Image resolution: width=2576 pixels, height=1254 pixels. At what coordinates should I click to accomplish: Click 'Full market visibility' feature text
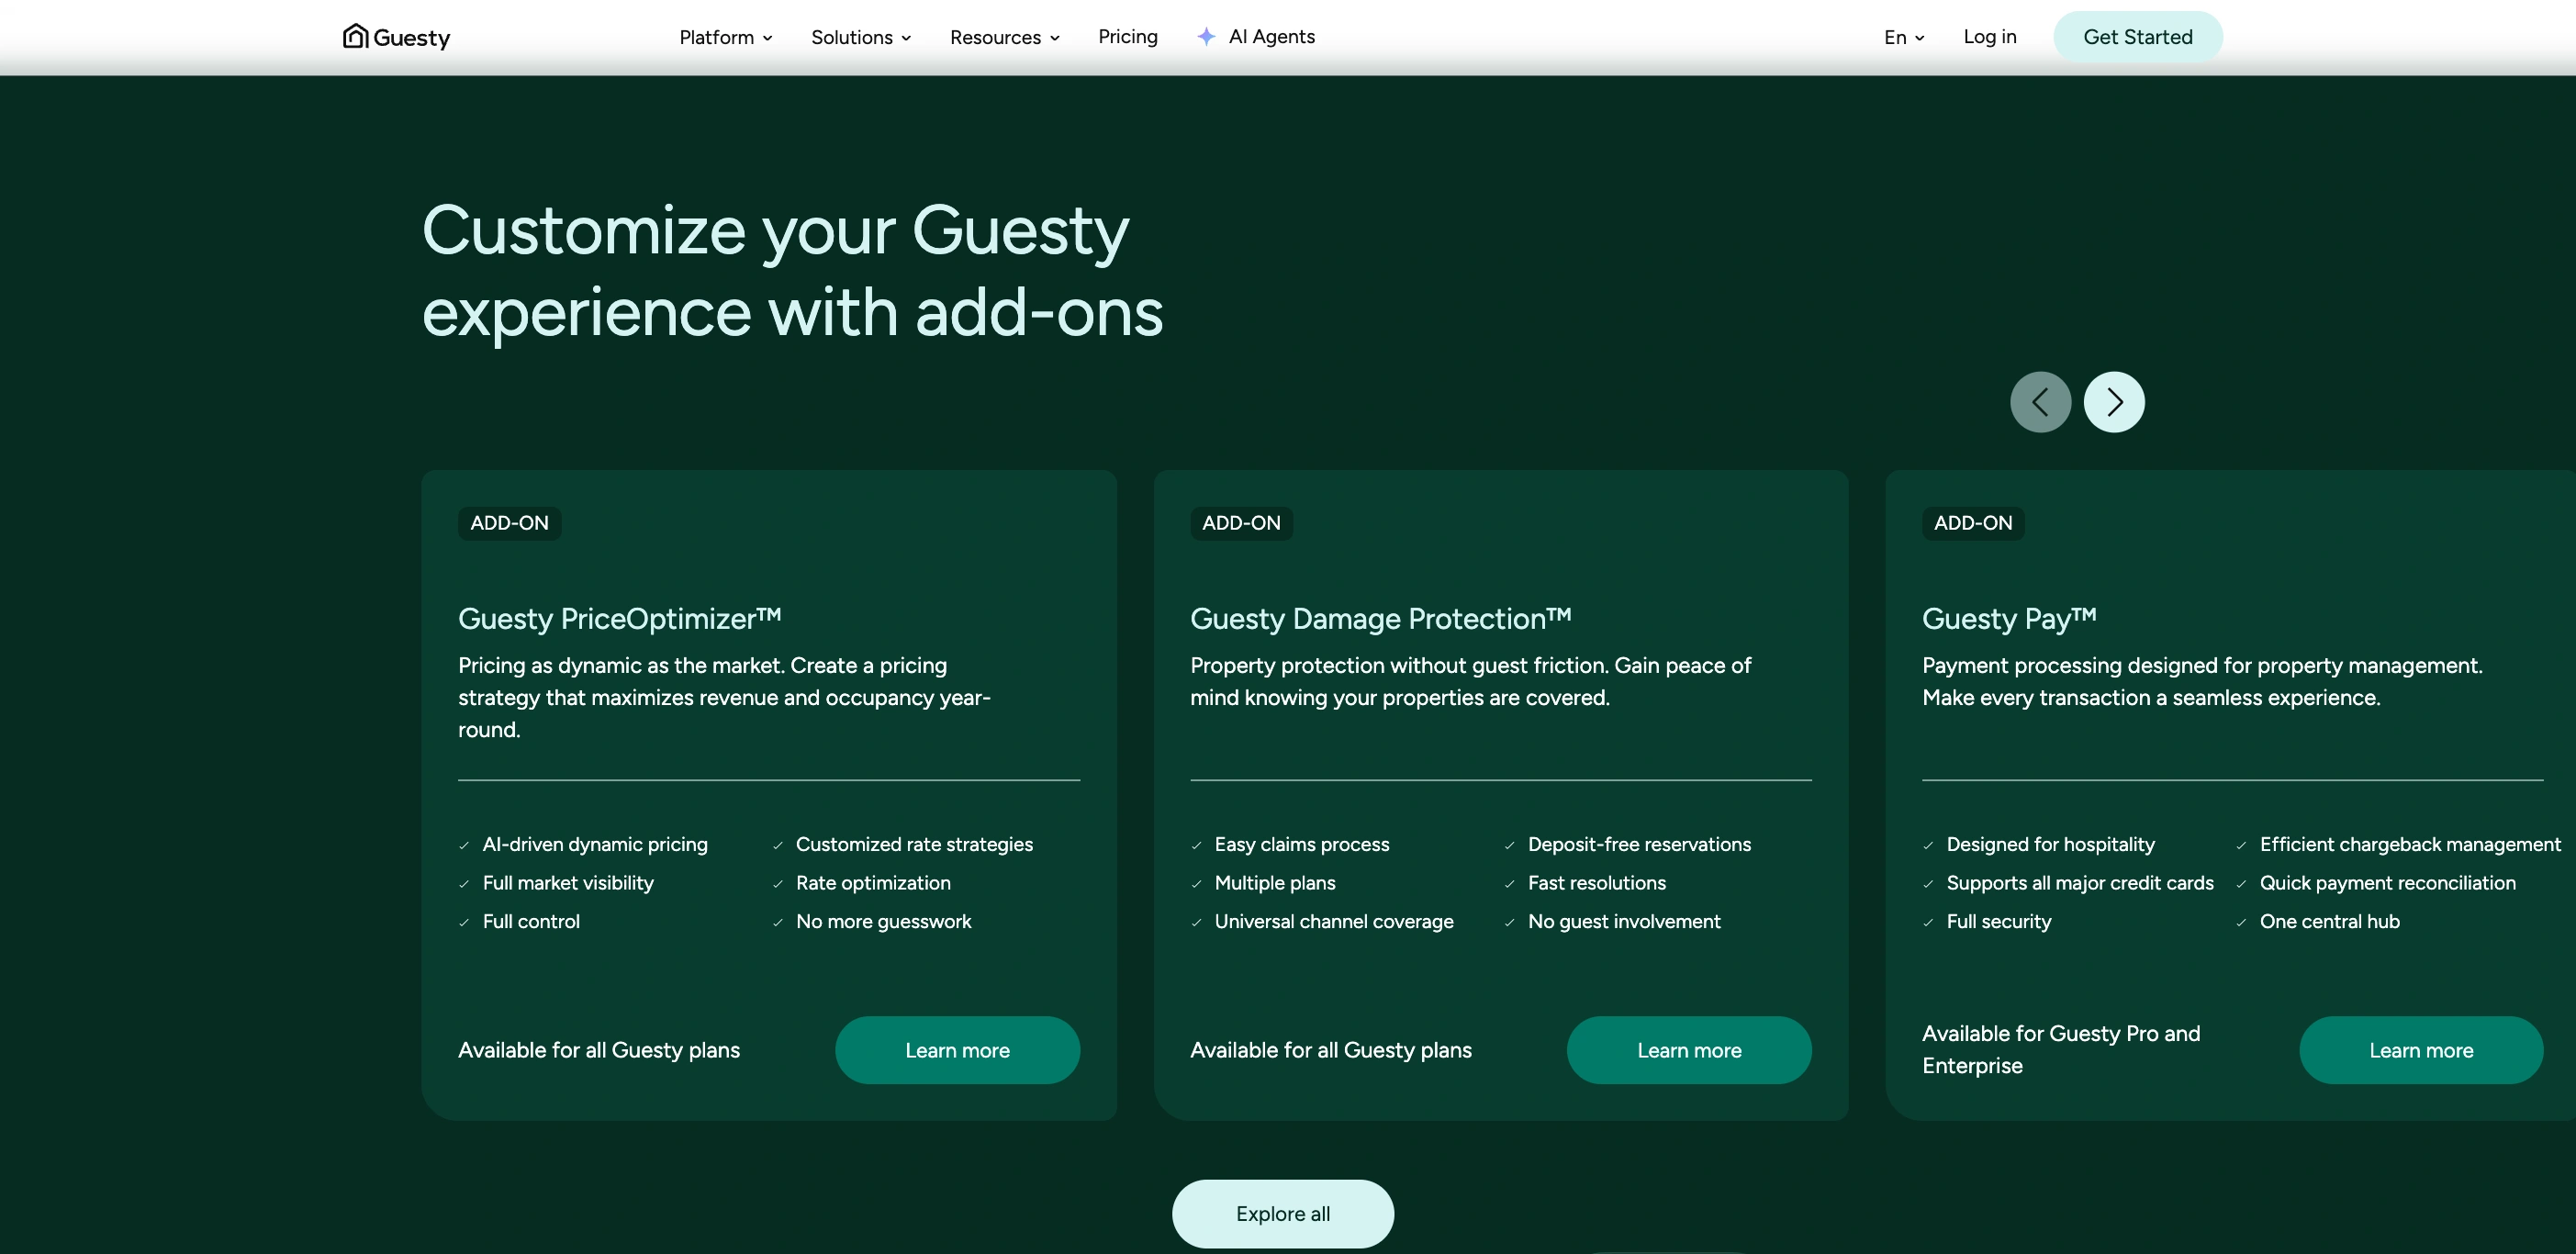point(568,883)
